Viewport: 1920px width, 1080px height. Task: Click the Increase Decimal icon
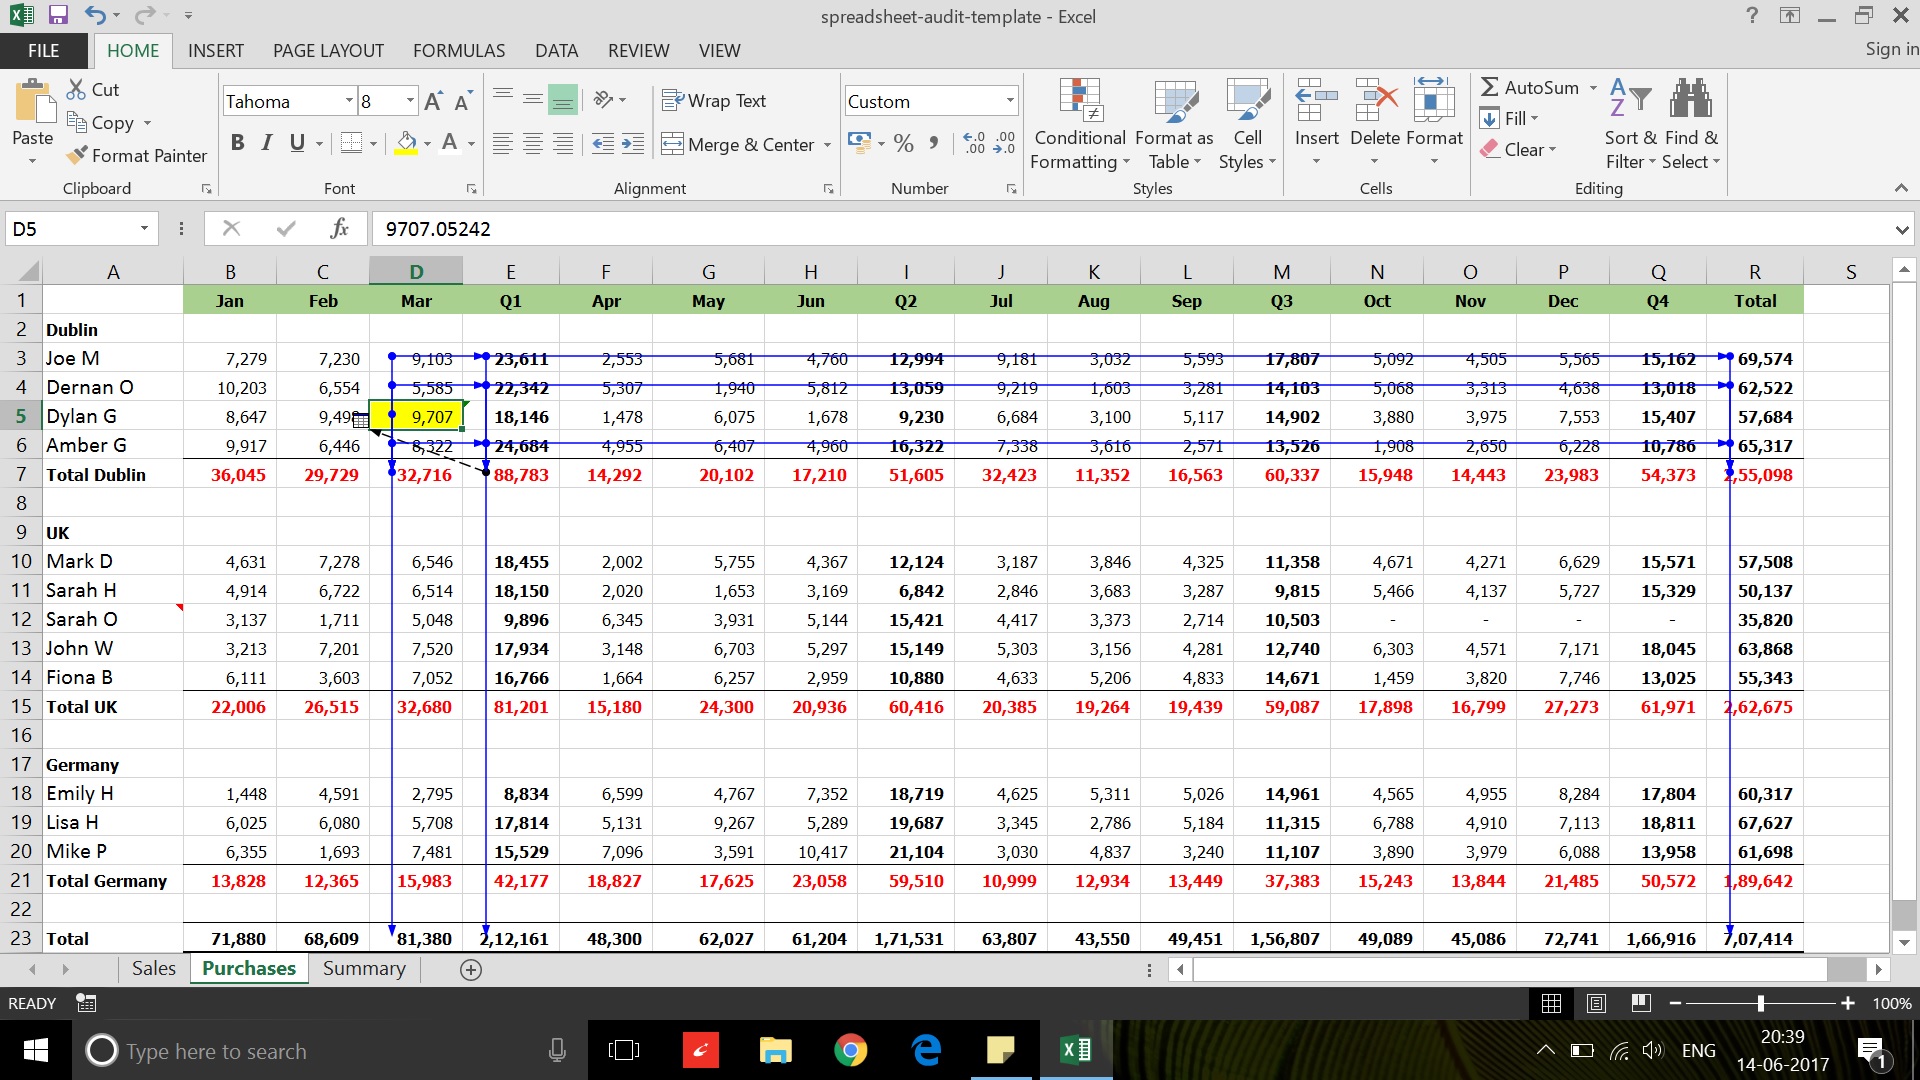point(974,143)
